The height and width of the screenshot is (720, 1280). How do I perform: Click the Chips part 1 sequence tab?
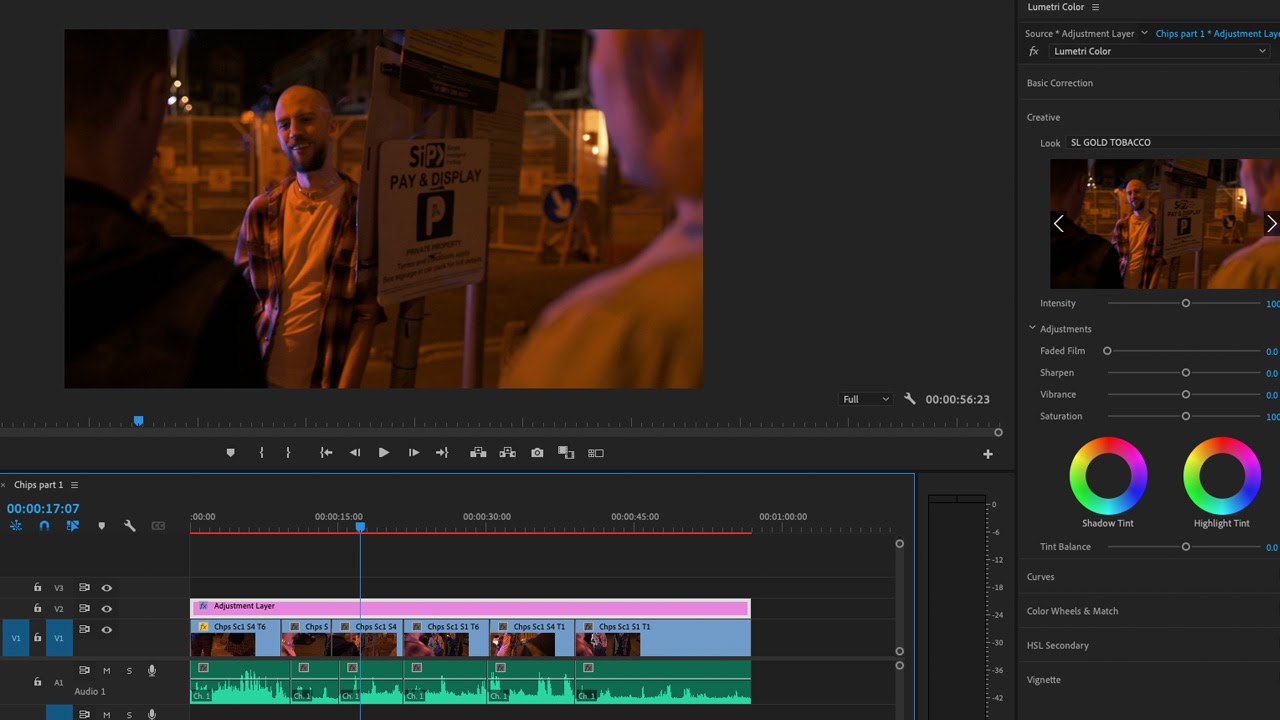[40, 485]
